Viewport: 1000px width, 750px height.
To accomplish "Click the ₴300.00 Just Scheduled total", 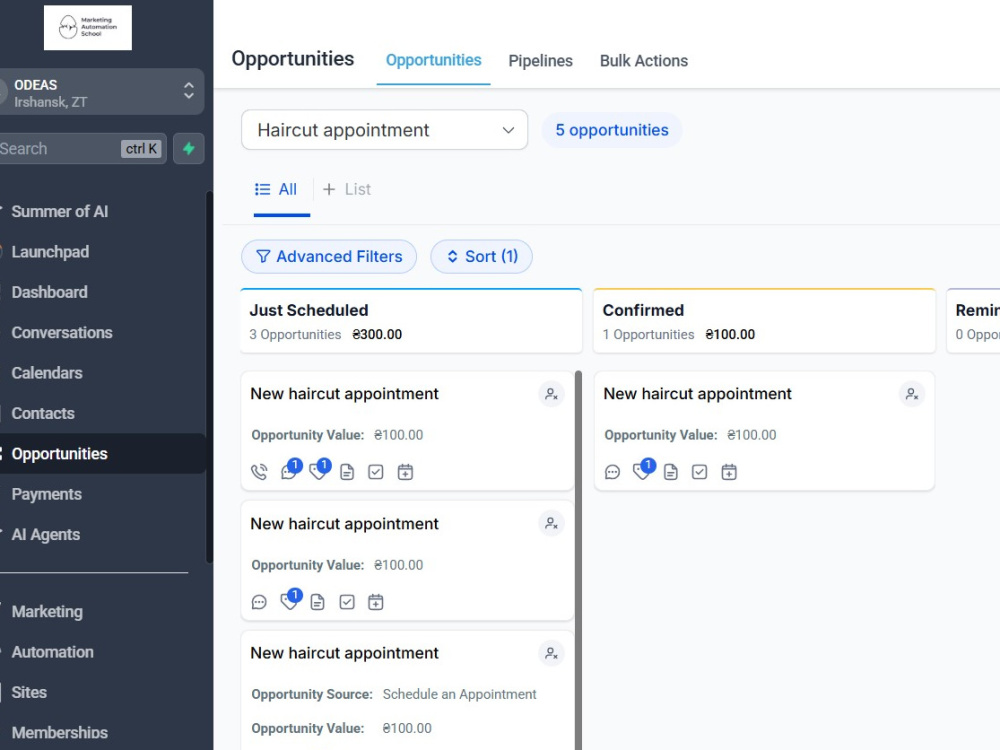I will click(x=377, y=335).
